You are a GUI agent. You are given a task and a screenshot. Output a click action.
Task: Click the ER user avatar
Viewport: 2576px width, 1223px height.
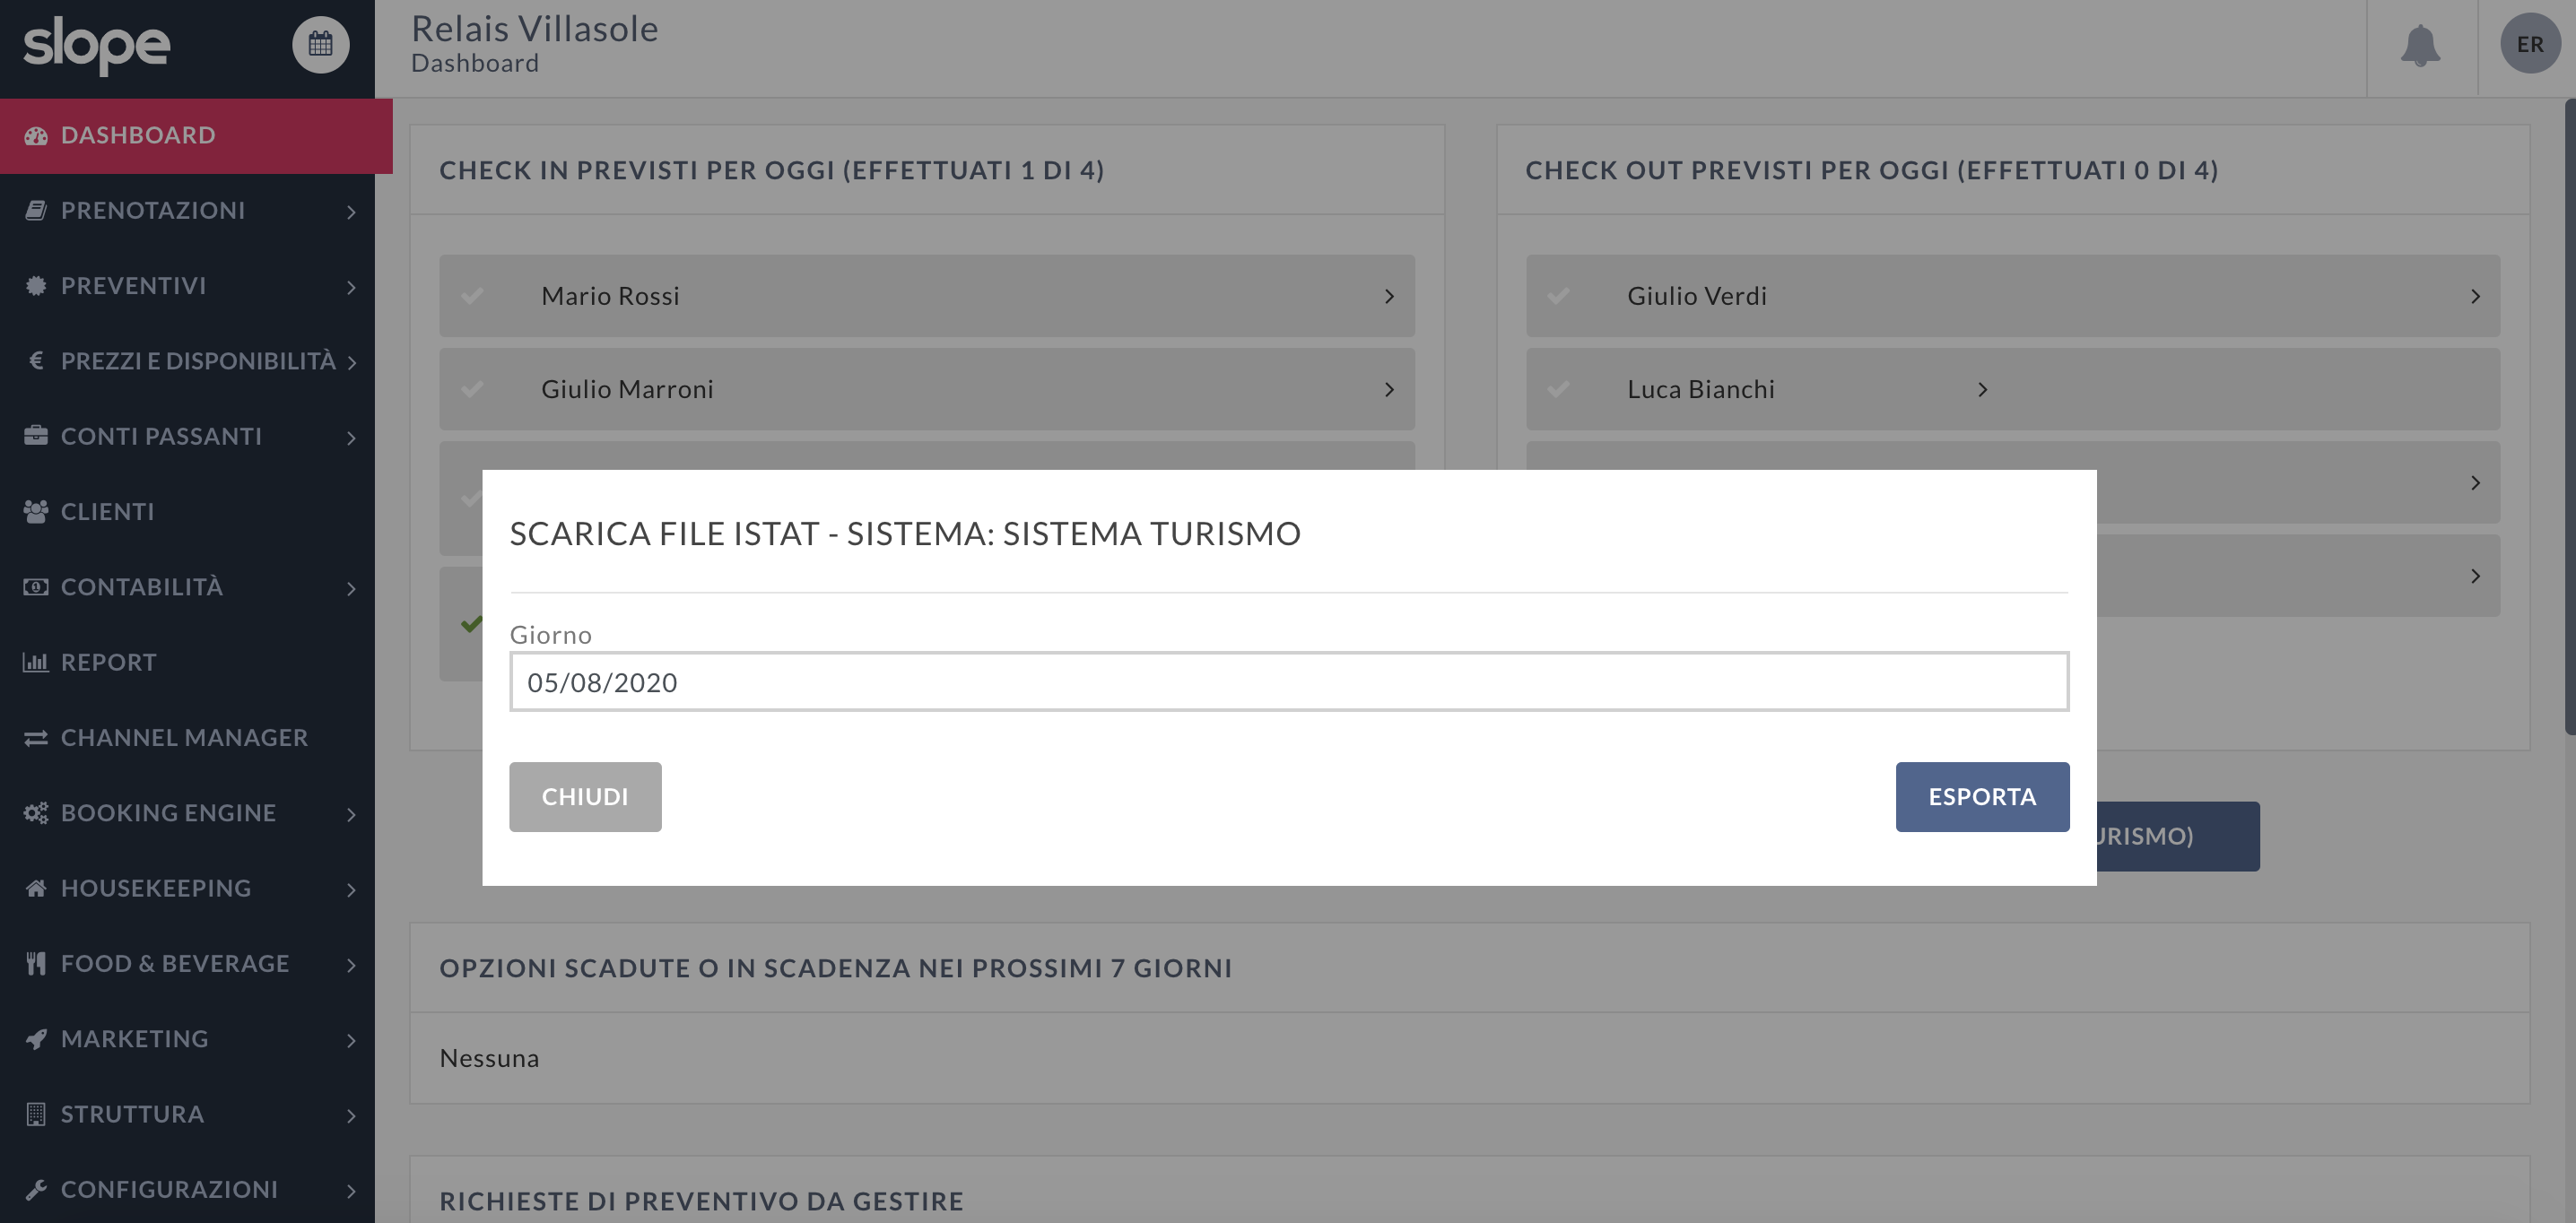[2529, 44]
